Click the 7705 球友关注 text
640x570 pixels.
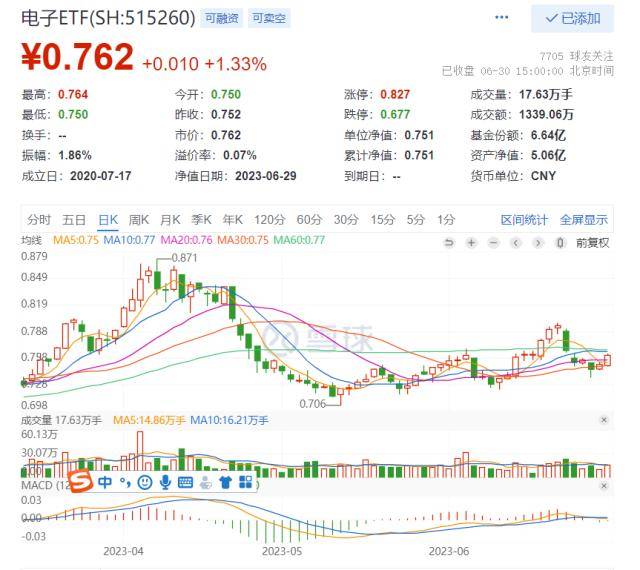(x=576, y=56)
